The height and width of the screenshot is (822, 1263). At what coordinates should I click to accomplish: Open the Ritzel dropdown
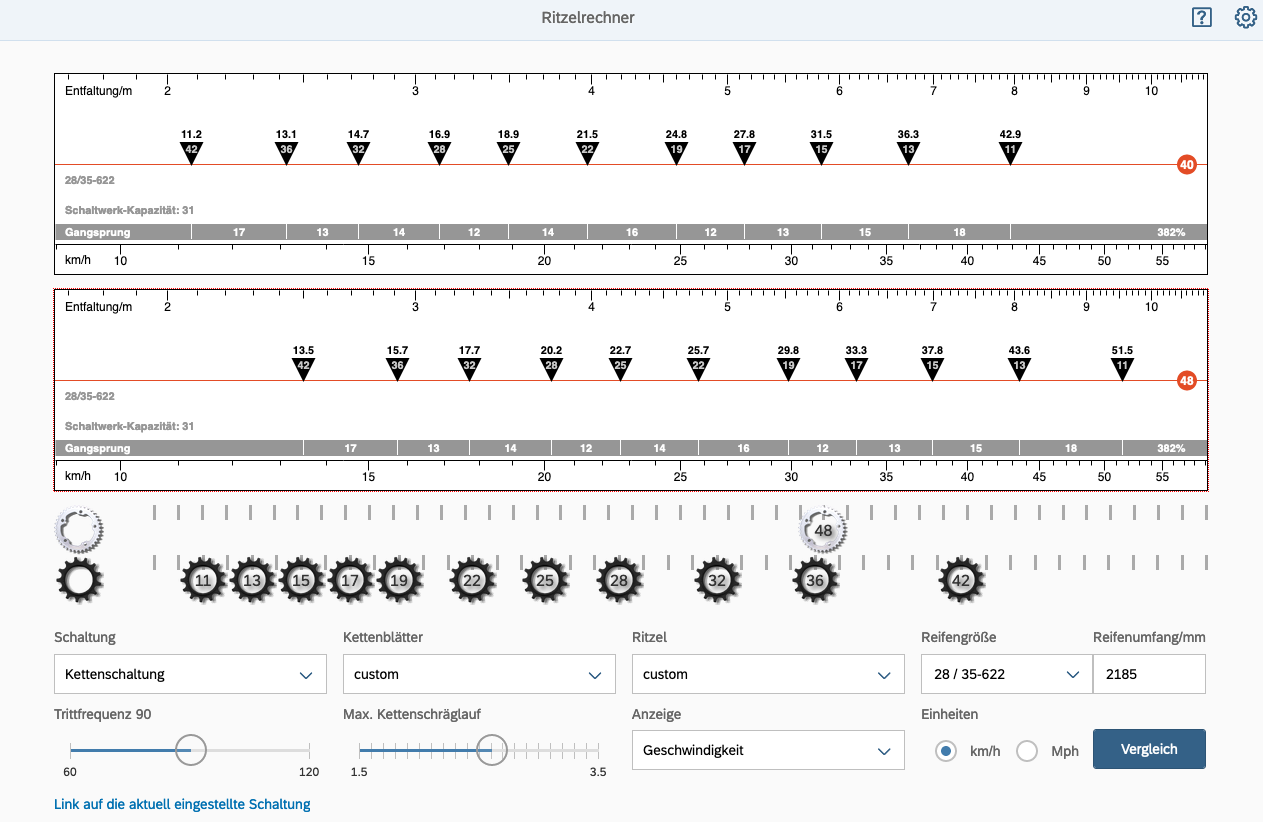(768, 674)
